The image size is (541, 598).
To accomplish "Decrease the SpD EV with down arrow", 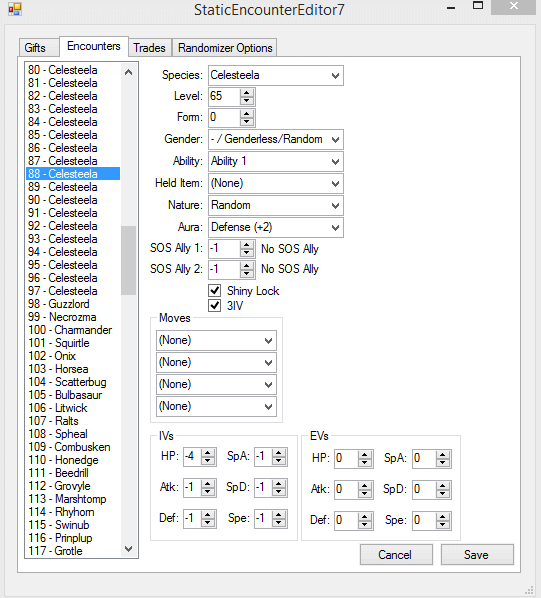I will pos(443,494).
